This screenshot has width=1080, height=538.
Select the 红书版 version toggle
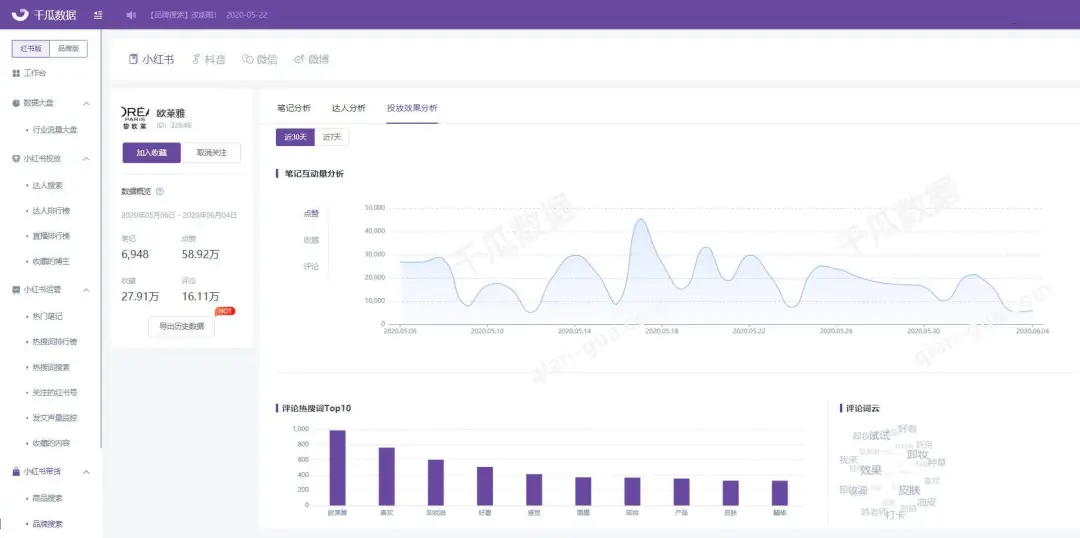coord(31,49)
